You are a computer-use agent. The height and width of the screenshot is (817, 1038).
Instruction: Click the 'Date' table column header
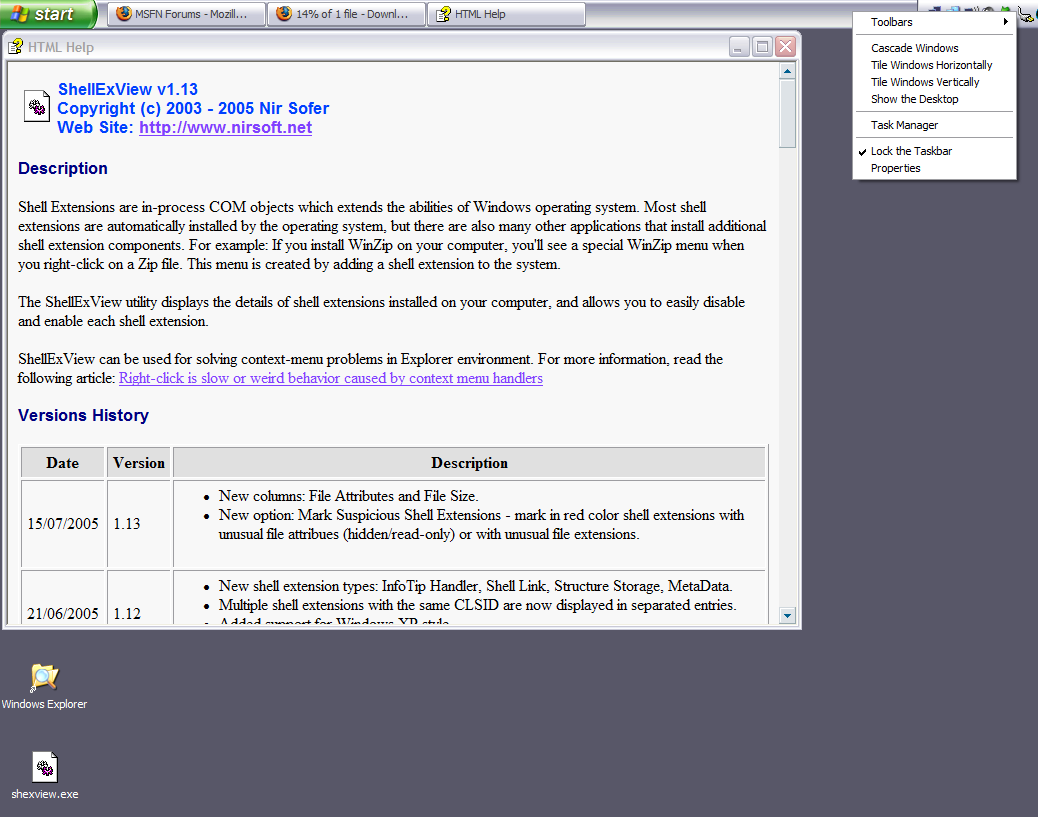pyautogui.click(x=62, y=463)
